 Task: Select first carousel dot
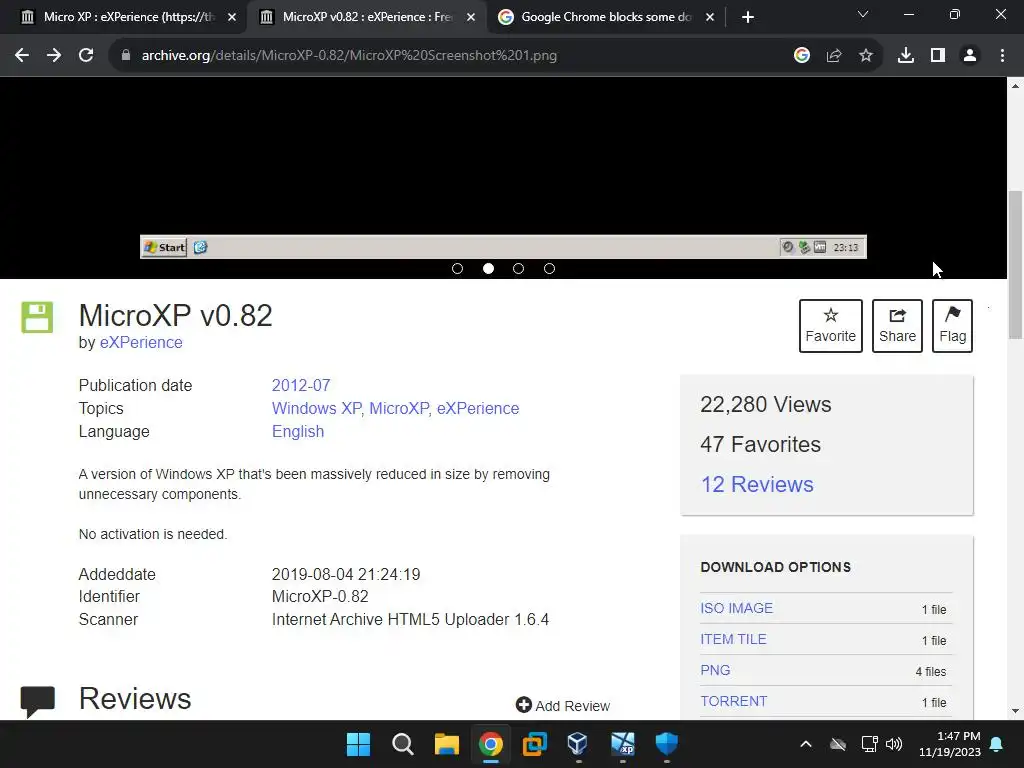(457, 268)
